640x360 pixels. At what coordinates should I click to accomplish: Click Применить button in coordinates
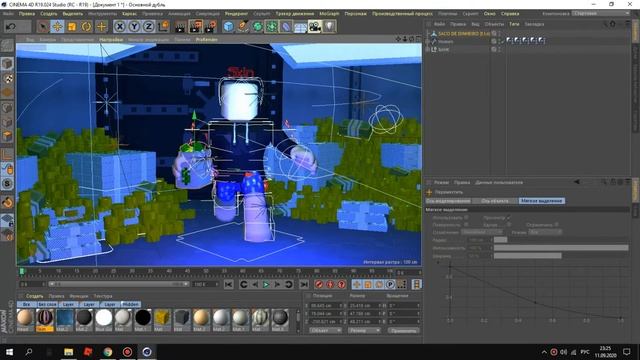click(x=404, y=331)
